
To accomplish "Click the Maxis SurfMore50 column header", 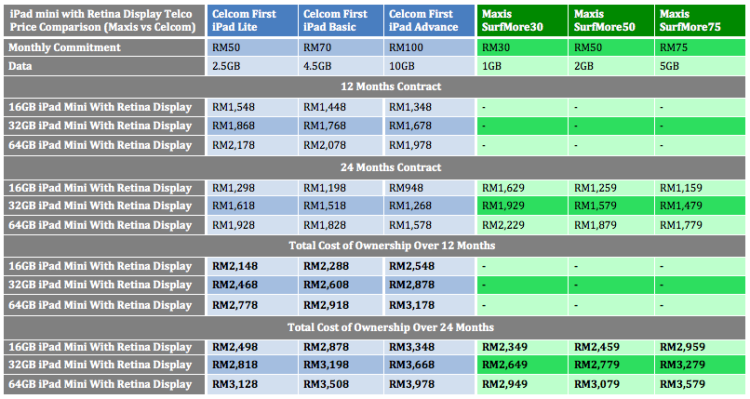I will tap(611, 21).
